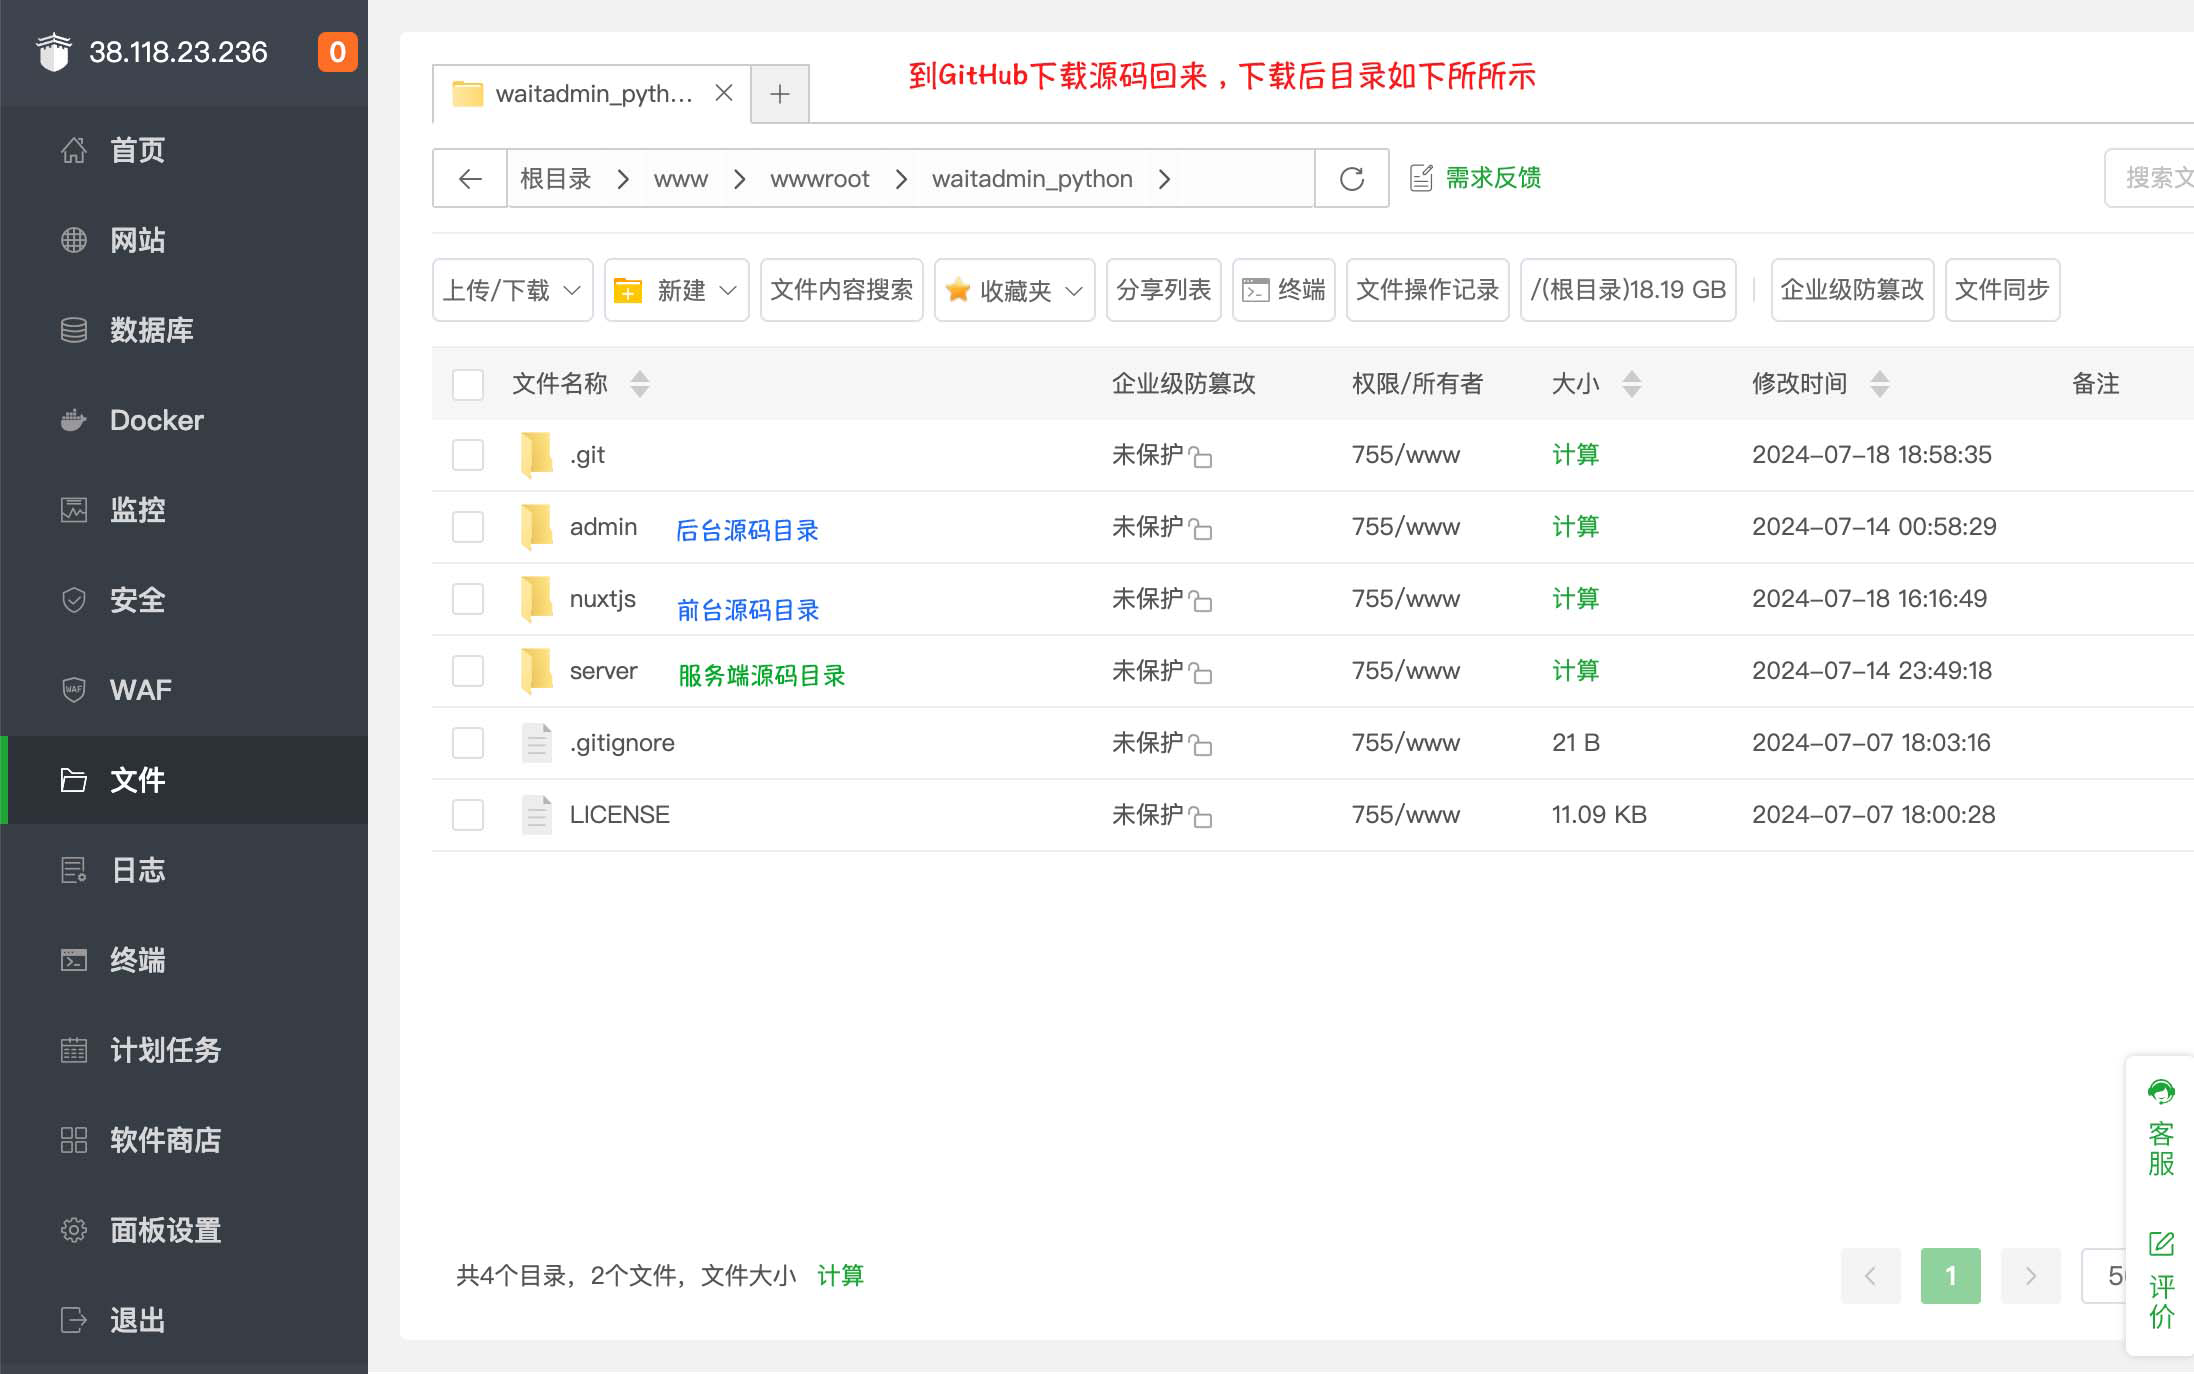Check the .gitignore row checkbox
This screenshot has height=1374, width=2194.
[468, 743]
